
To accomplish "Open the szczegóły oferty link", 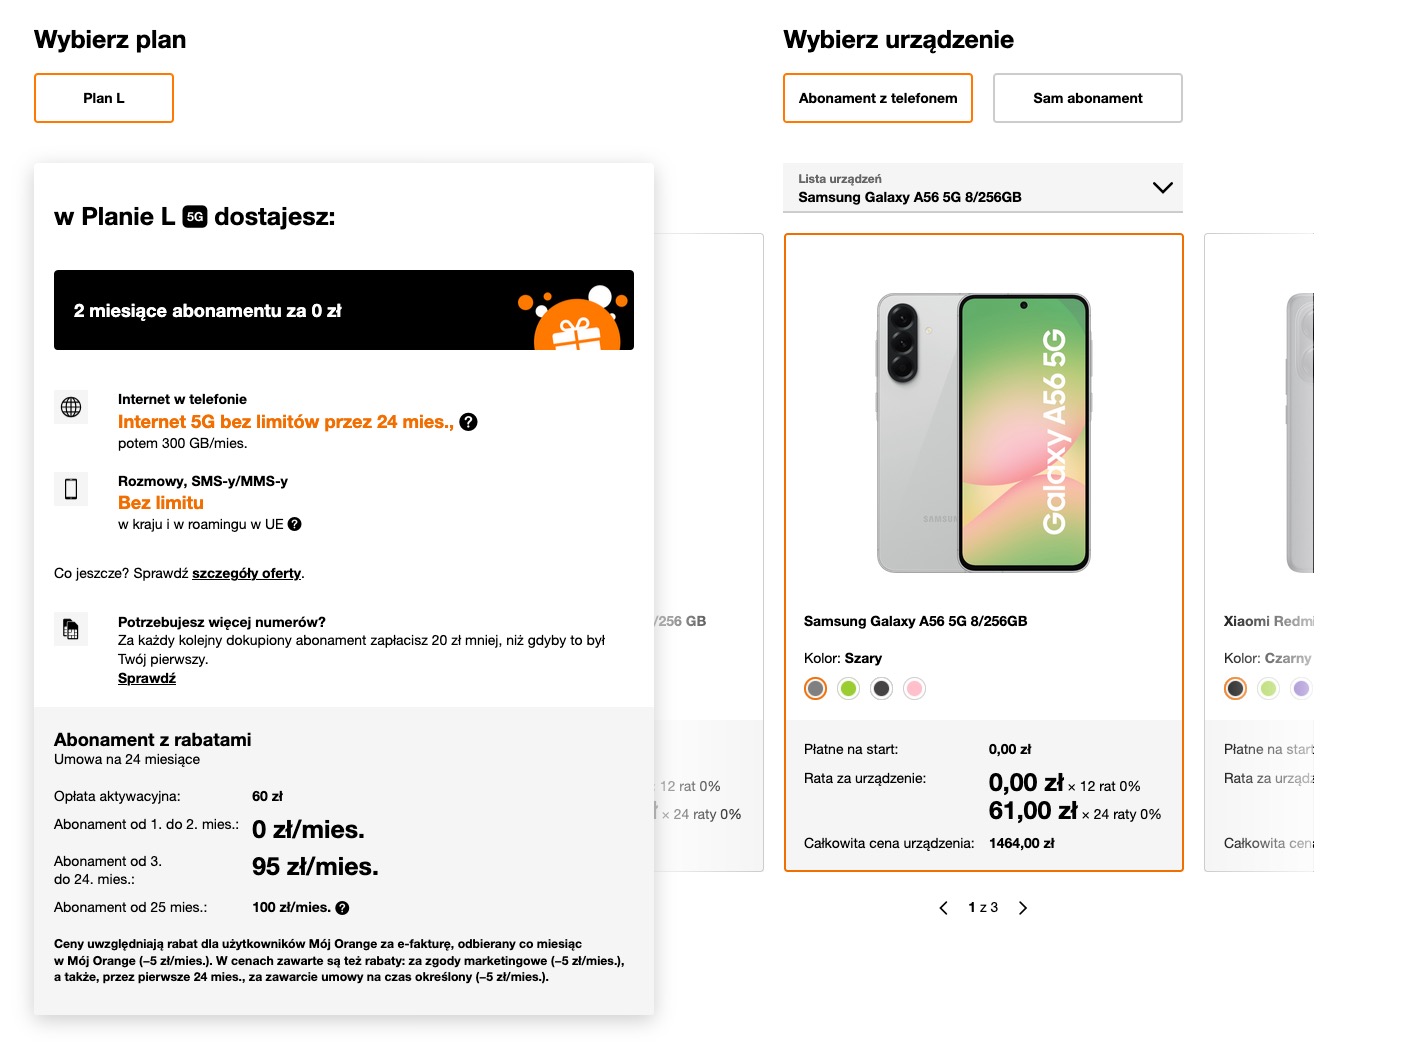I will [x=246, y=573].
